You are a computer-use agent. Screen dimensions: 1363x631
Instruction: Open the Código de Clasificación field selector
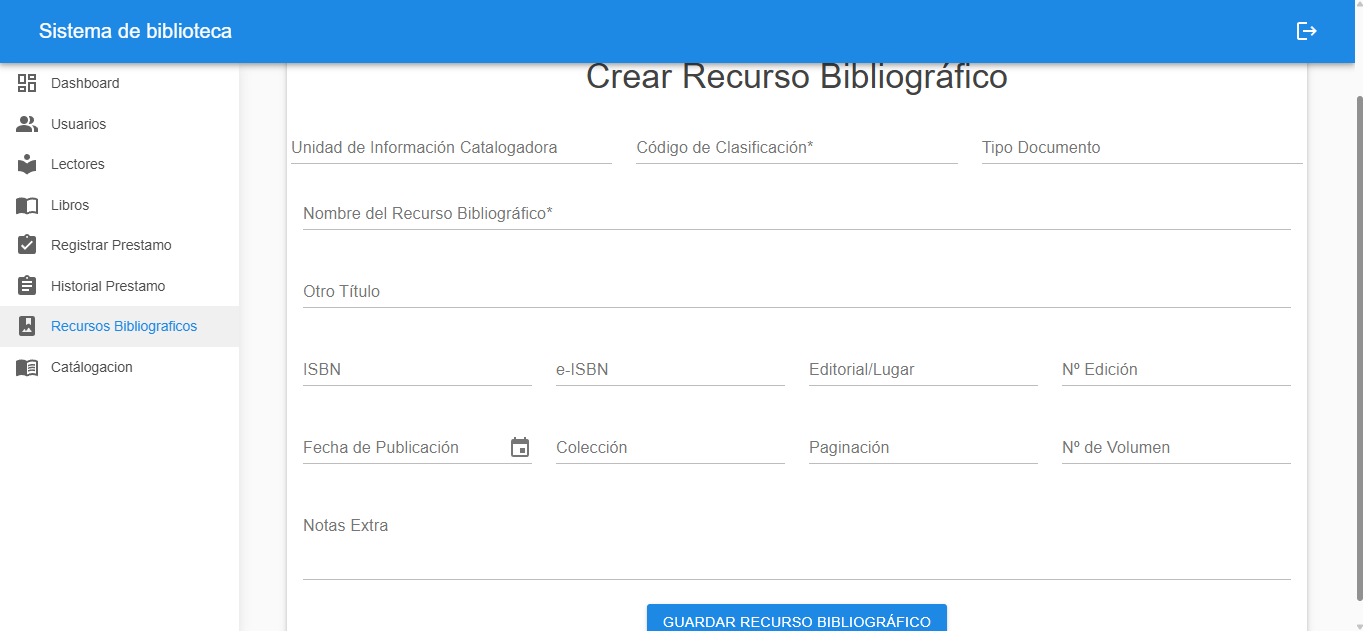pyautogui.click(x=795, y=147)
